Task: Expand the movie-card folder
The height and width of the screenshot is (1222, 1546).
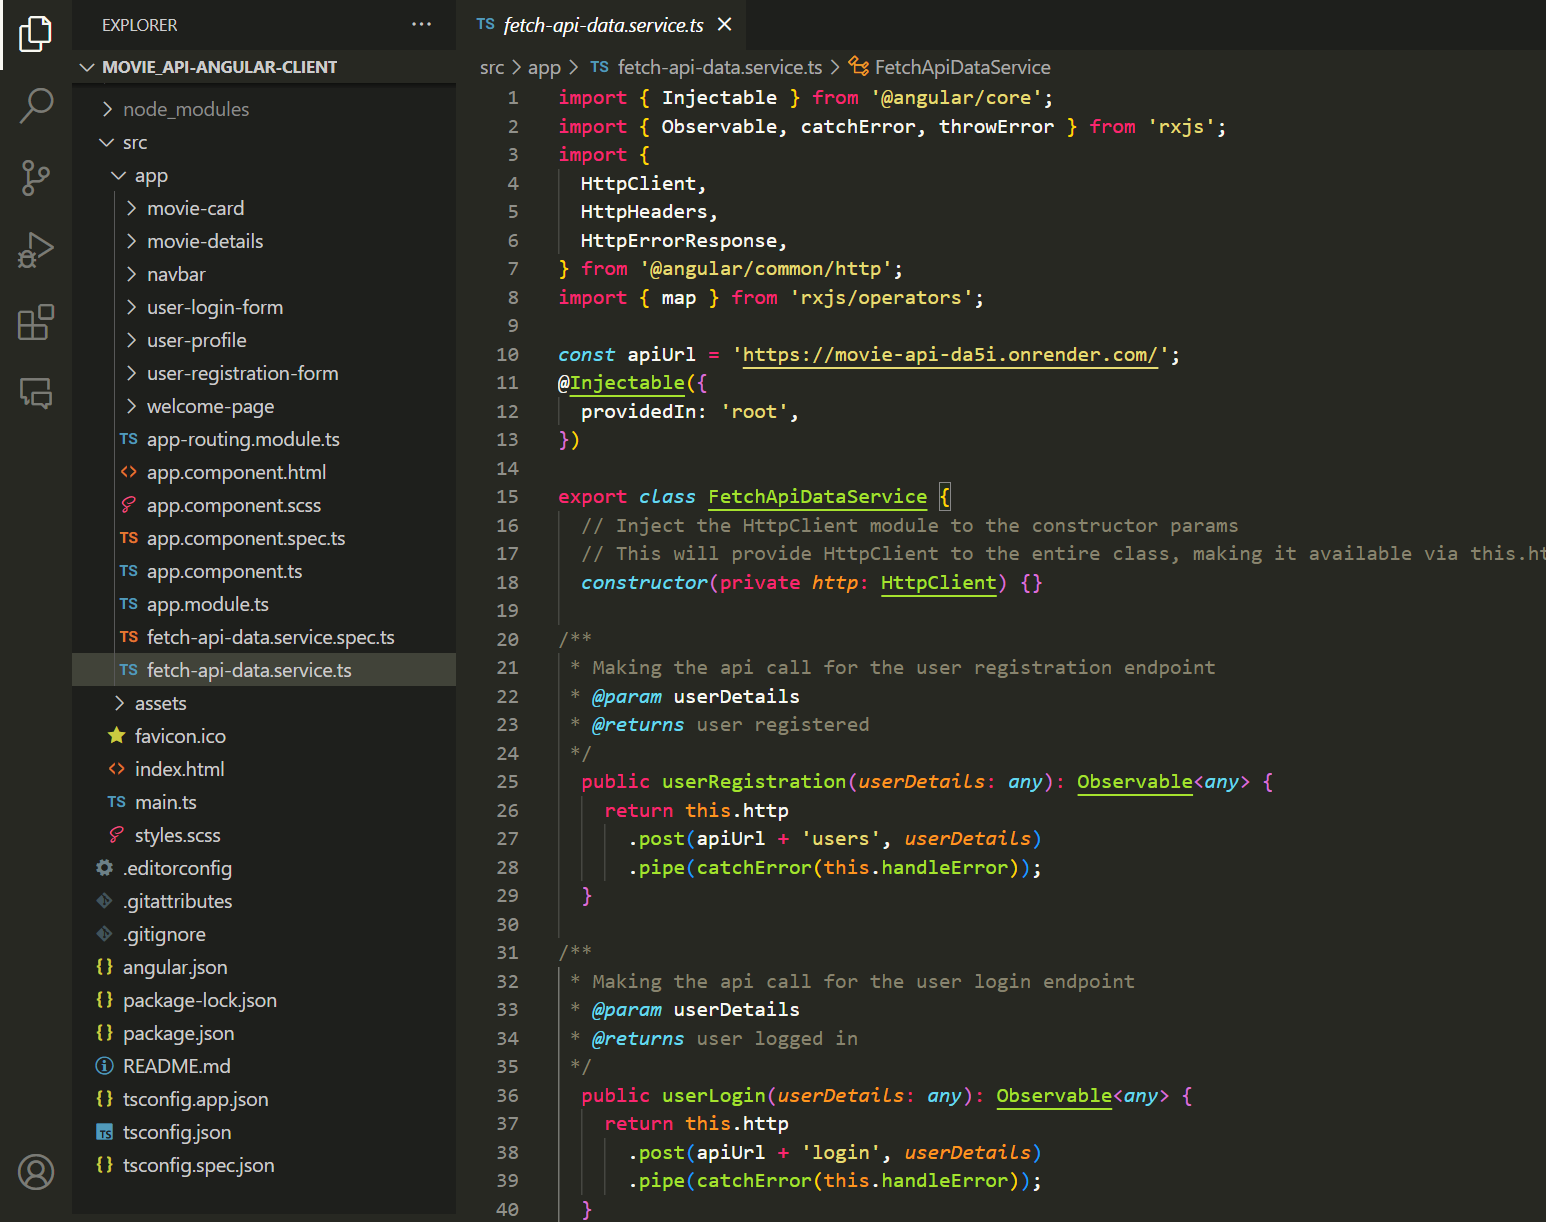Action: point(264,208)
